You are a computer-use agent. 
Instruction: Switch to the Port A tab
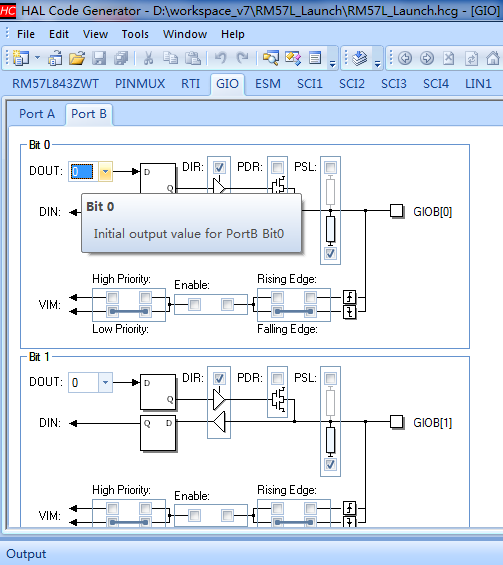tap(37, 114)
